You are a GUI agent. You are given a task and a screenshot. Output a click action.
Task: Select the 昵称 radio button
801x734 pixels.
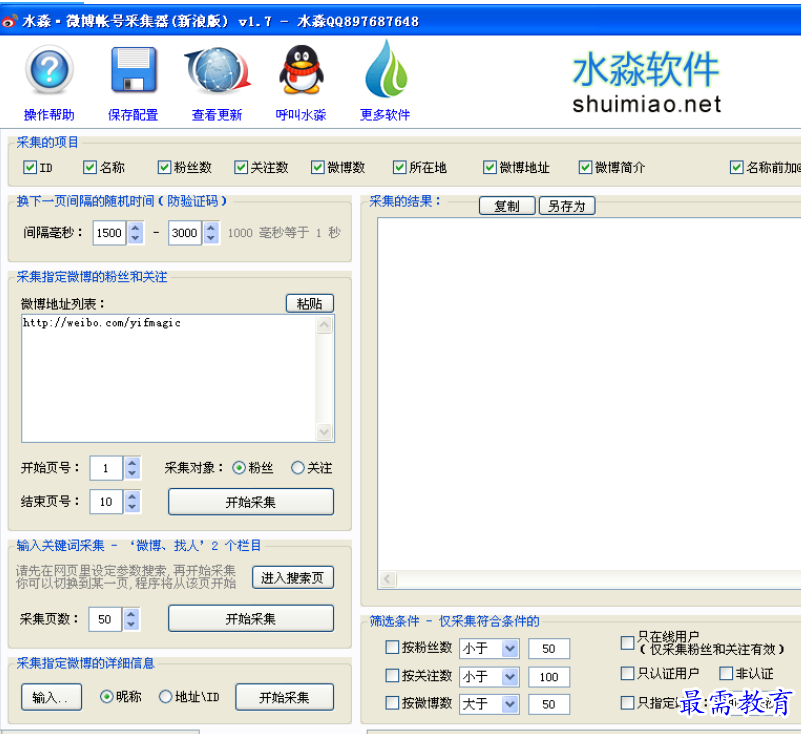click(x=106, y=697)
